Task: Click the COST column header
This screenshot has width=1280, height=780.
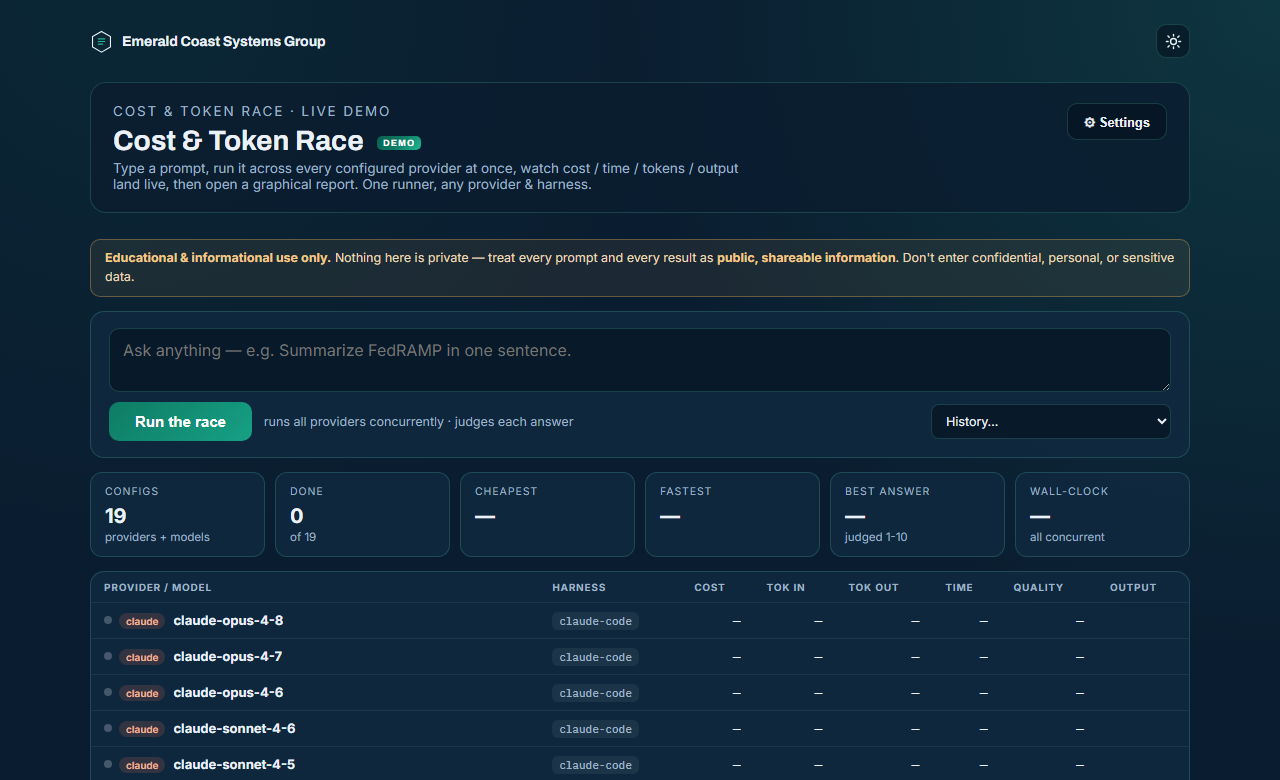Action: tap(710, 588)
